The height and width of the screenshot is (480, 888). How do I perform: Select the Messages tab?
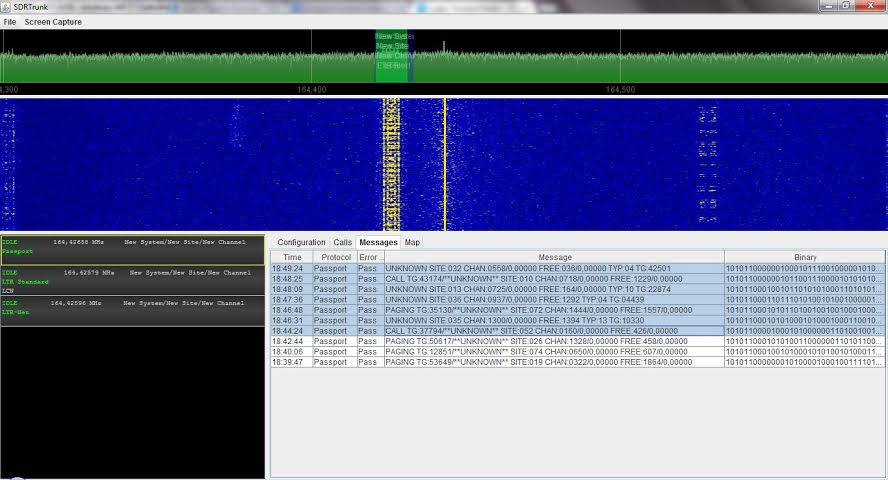coord(378,242)
